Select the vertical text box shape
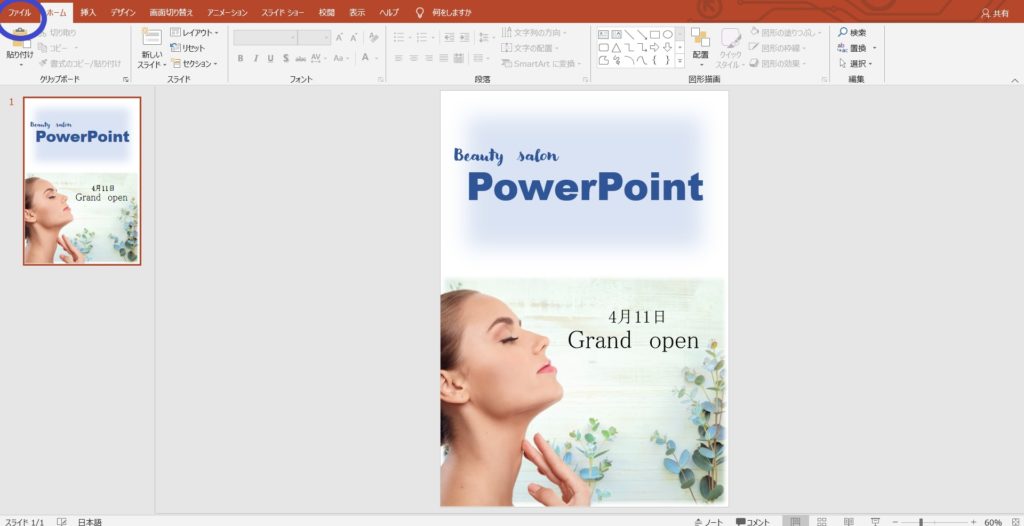Viewport: 1024px width, 526px height. click(x=616, y=34)
